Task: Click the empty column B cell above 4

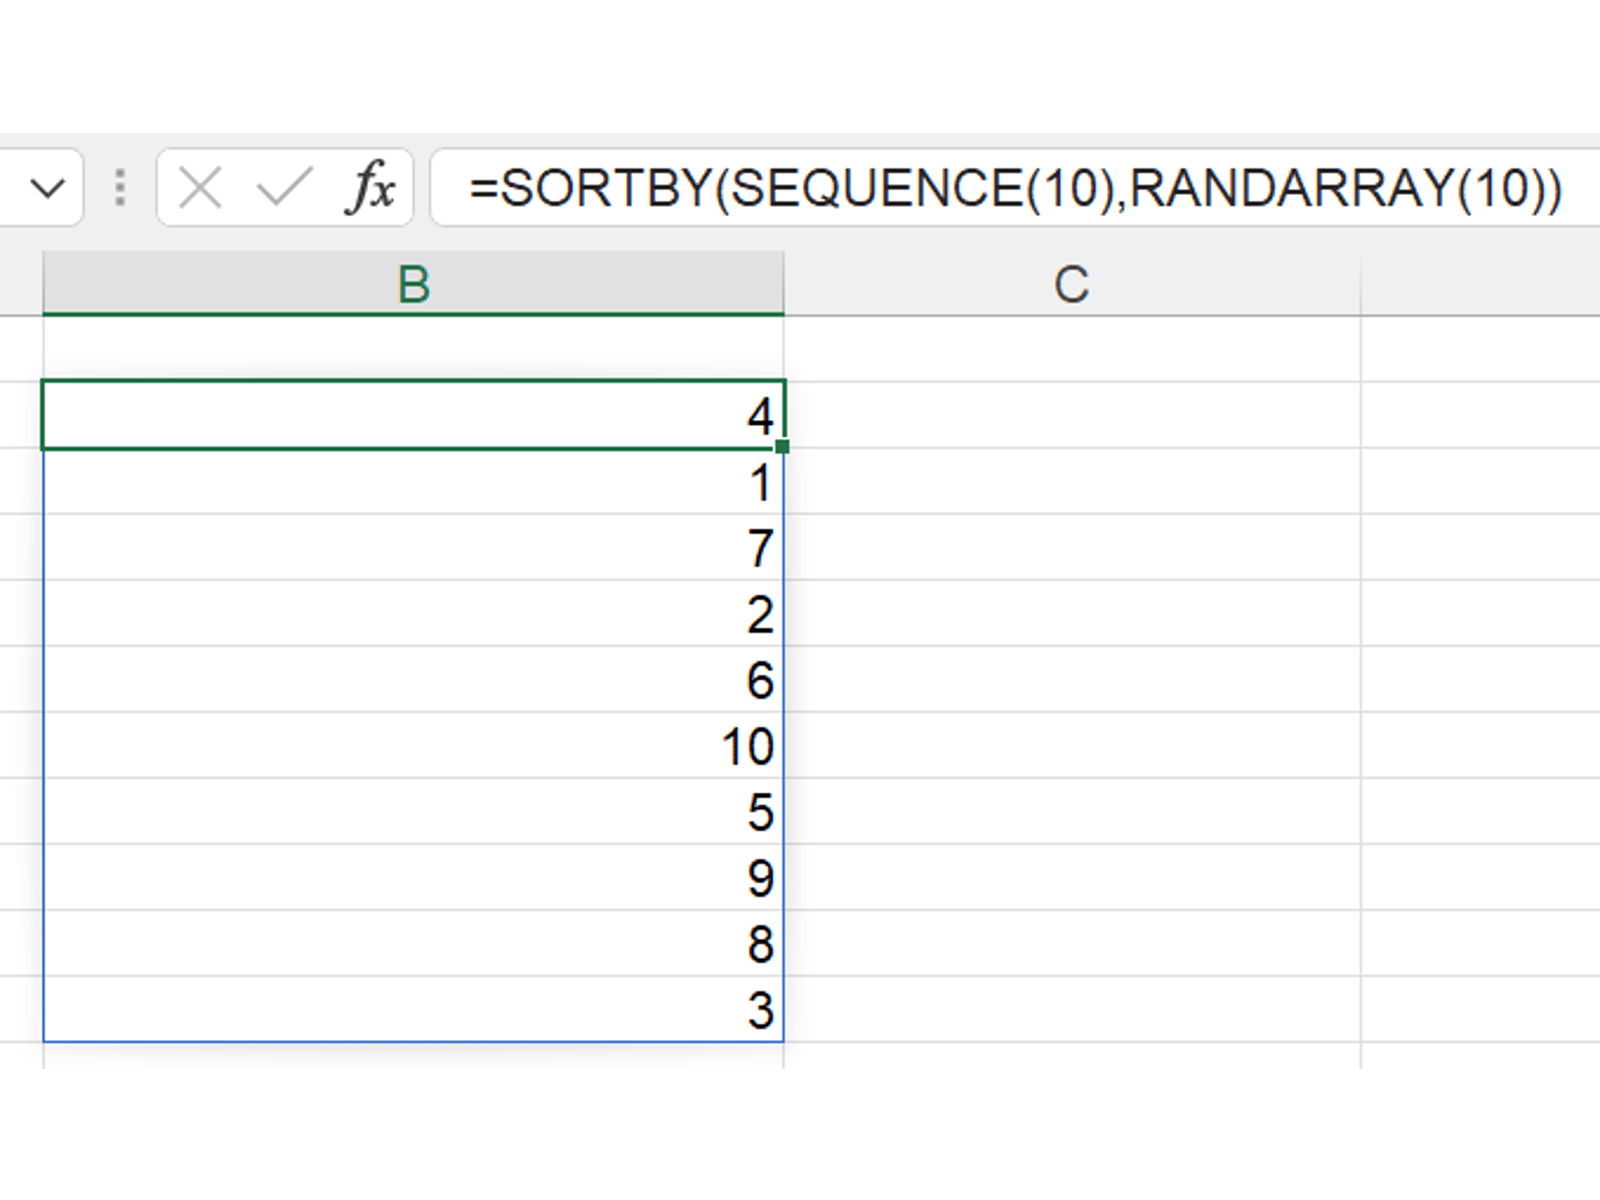Action: click(x=413, y=349)
